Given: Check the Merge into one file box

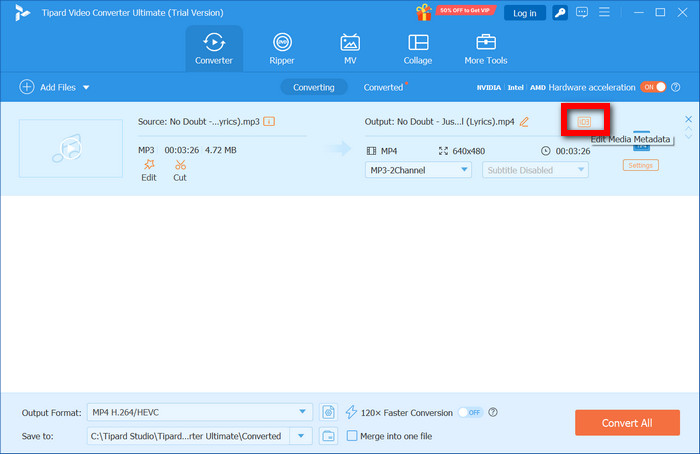Looking at the screenshot, I should tap(352, 435).
